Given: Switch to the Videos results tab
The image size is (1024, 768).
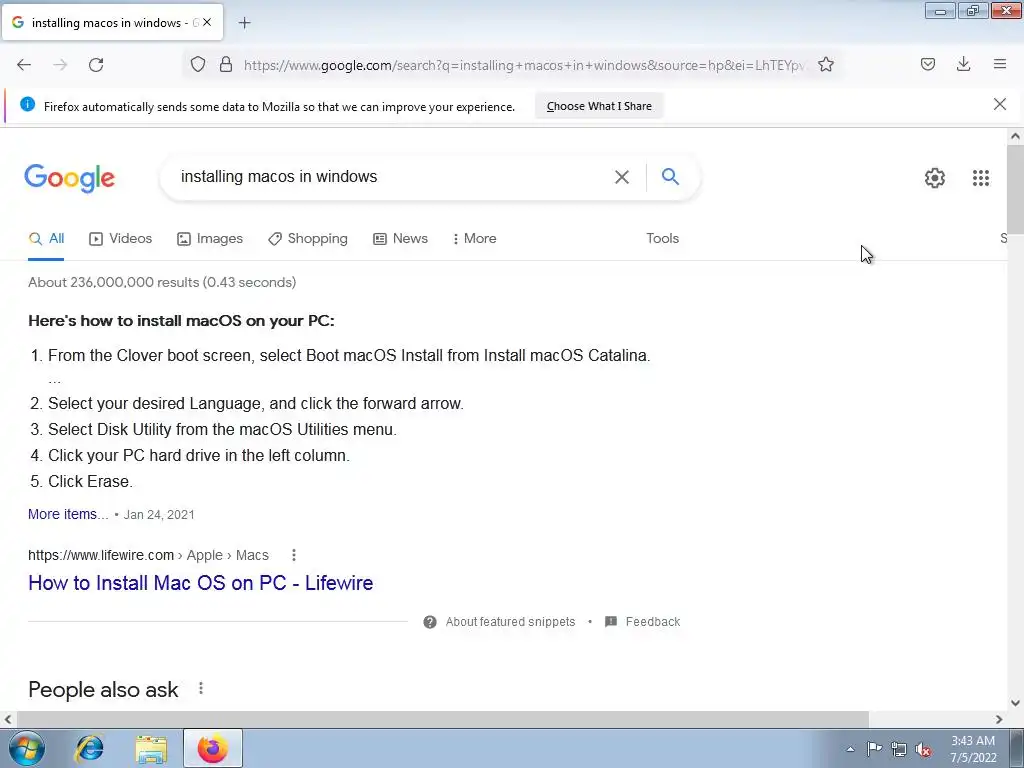Looking at the screenshot, I should click(120, 239).
